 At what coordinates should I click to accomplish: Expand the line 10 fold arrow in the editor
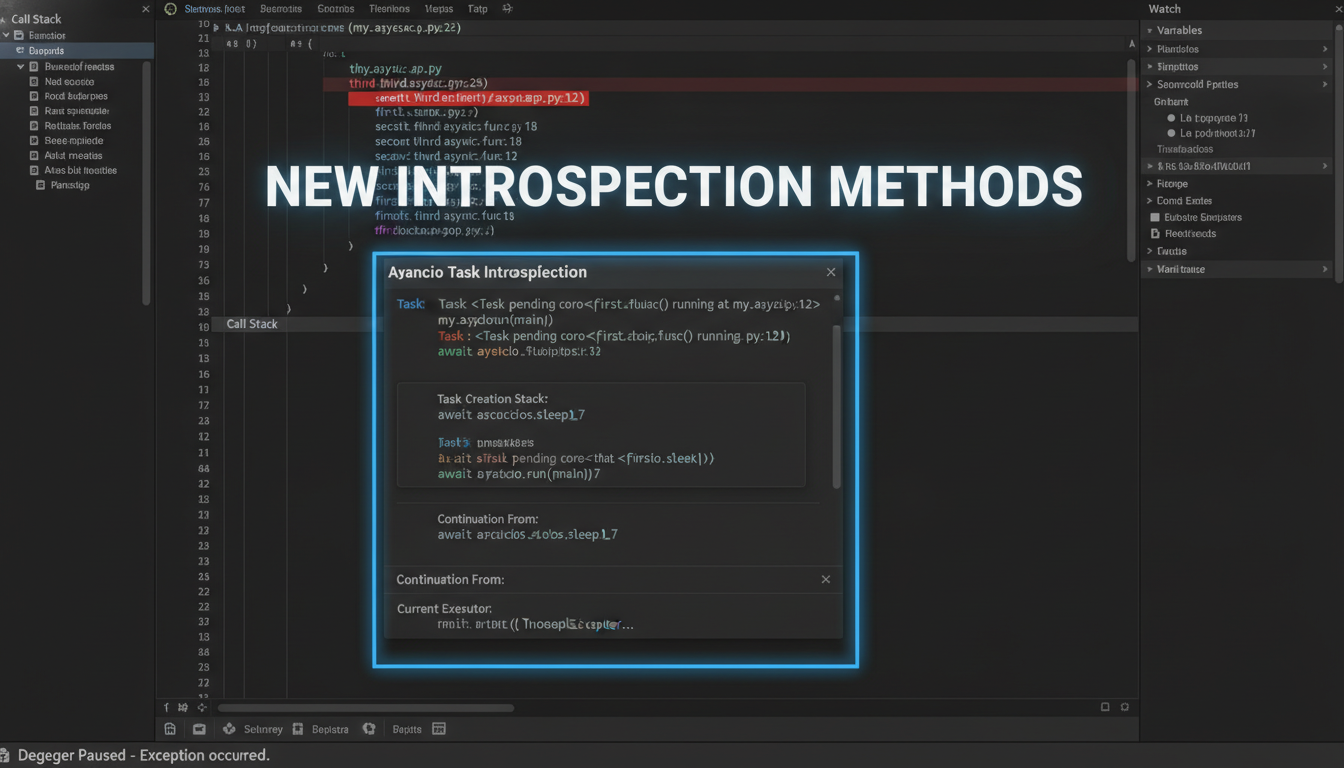point(217,28)
